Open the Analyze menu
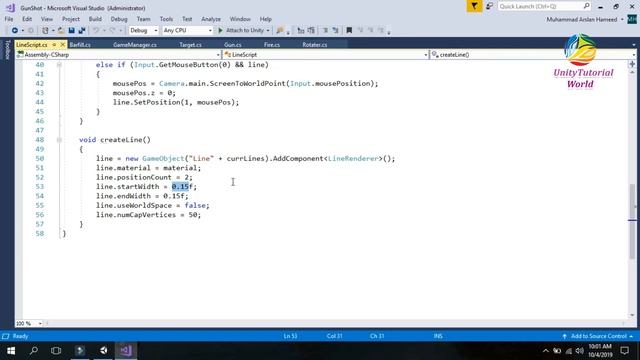 pyautogui.click(x=211, y=19)
